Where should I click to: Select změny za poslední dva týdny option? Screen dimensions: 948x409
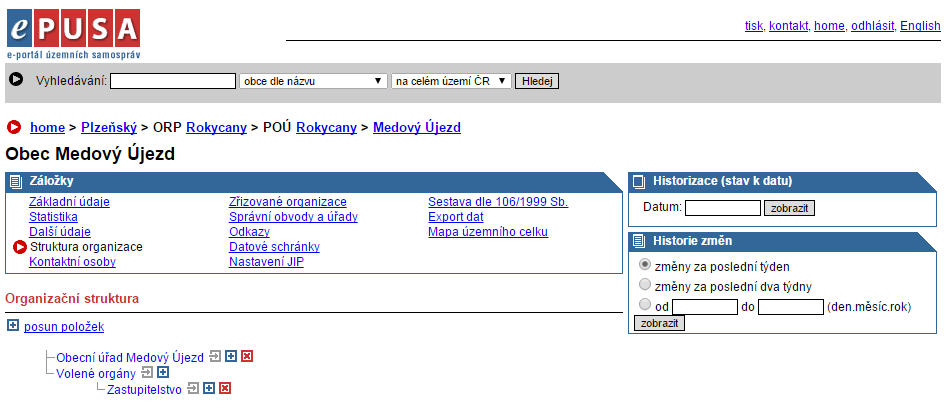pos(645,285)
